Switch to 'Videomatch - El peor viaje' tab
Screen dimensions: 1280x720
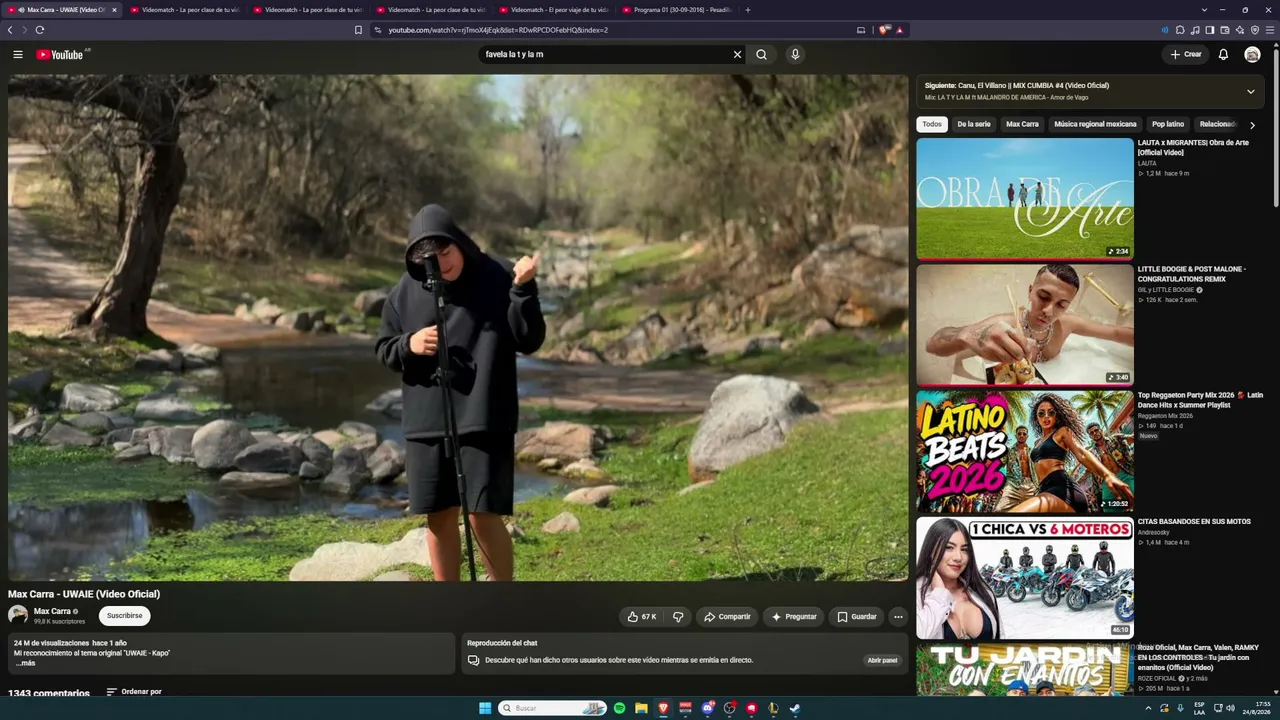coord(553,10)
